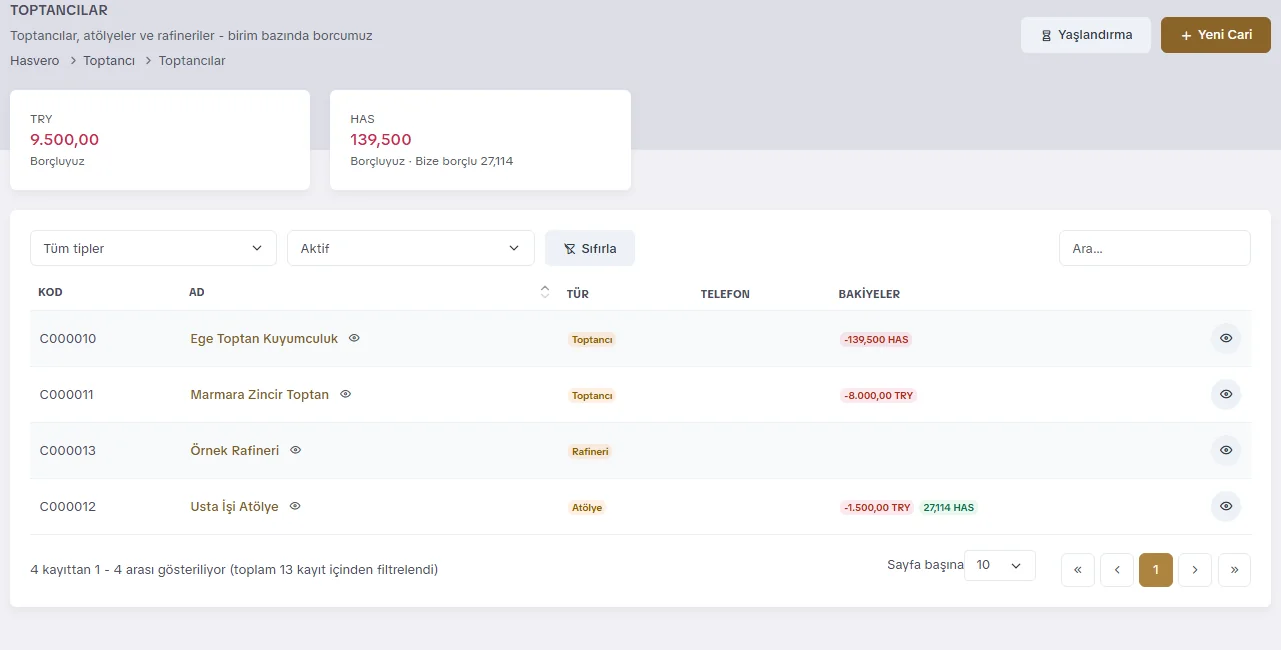Sort the table by the AD column arrows
Screen dimensions: 1281x650
pyautogui.click(x=545, y=292)
